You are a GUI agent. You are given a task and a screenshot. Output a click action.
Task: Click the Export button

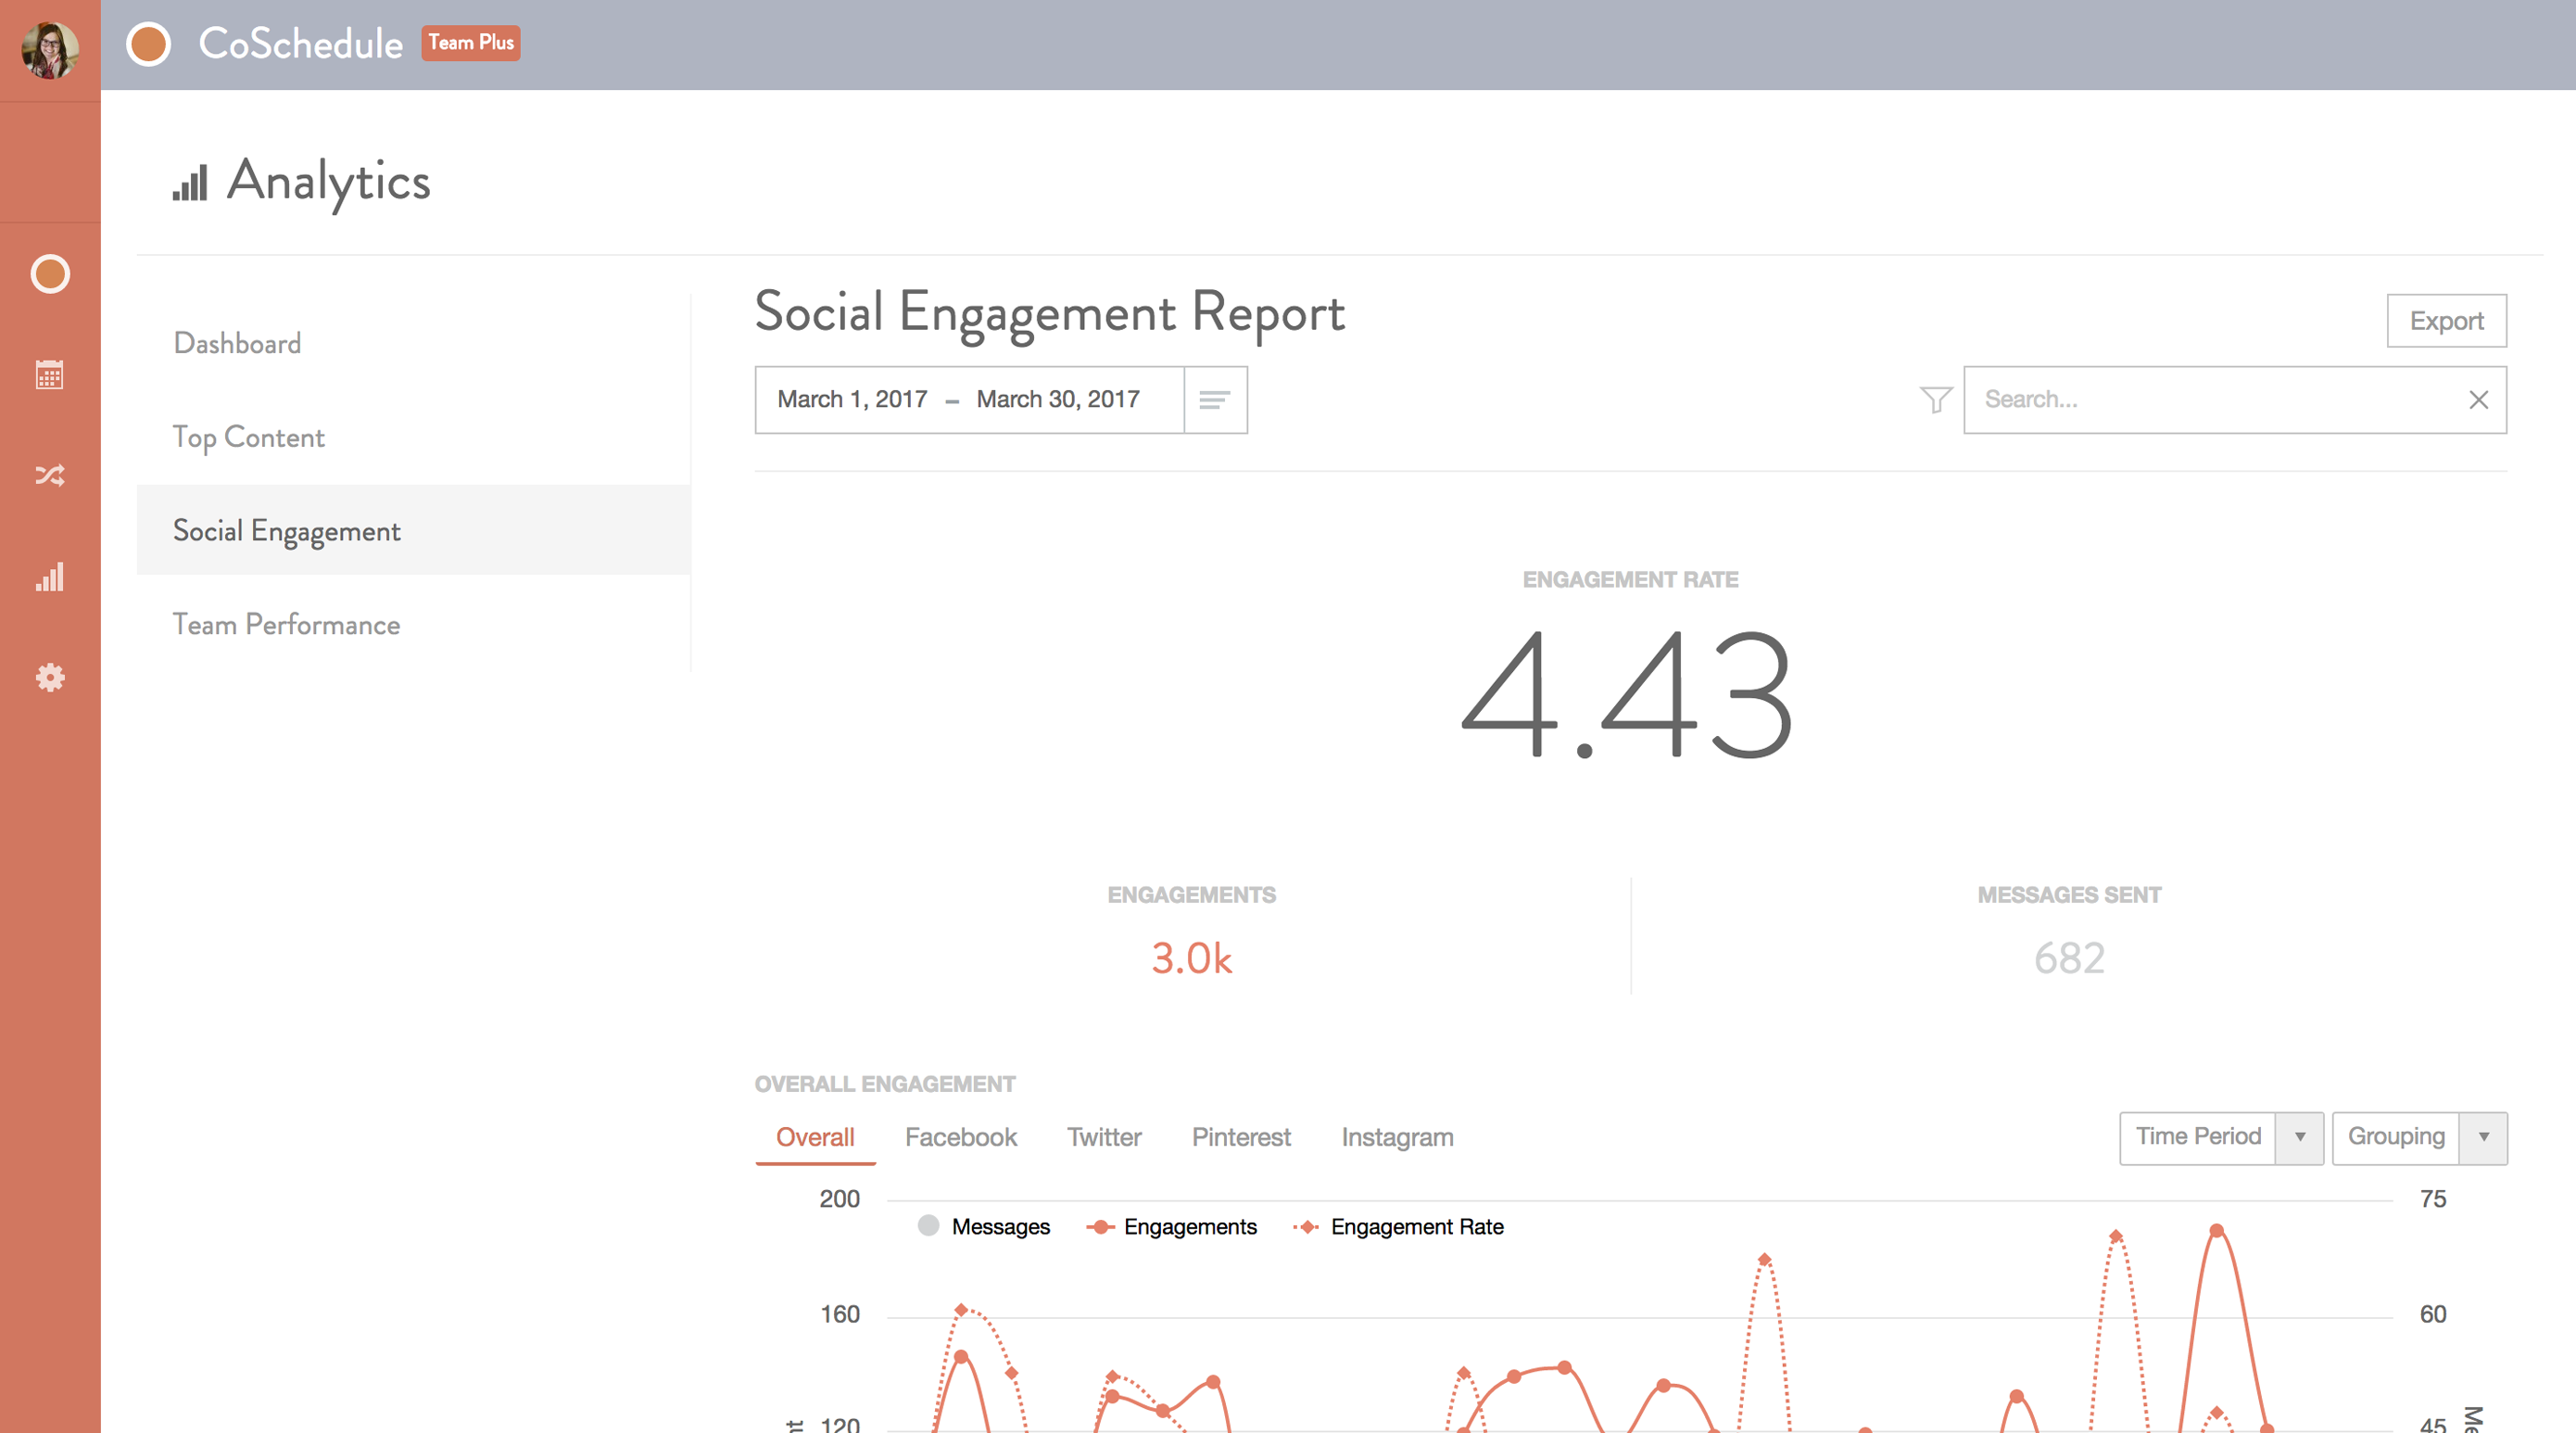(2446, 320)
